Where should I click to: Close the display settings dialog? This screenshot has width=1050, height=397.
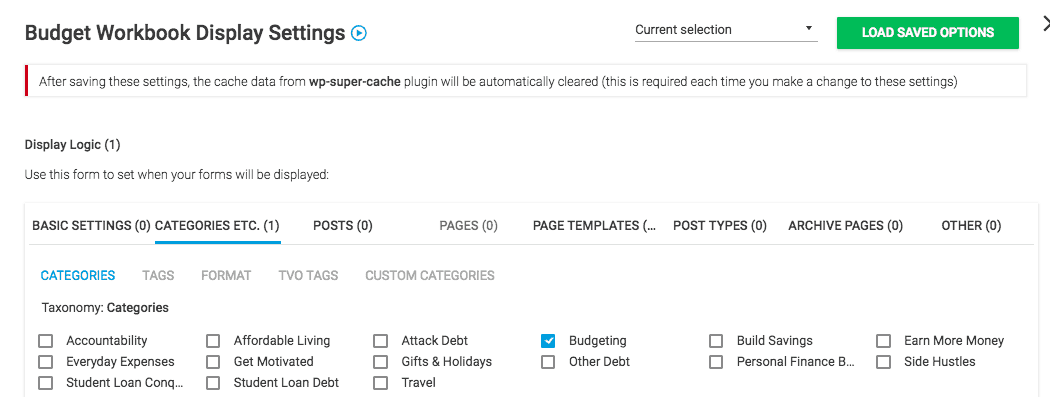pos(1046,23)
